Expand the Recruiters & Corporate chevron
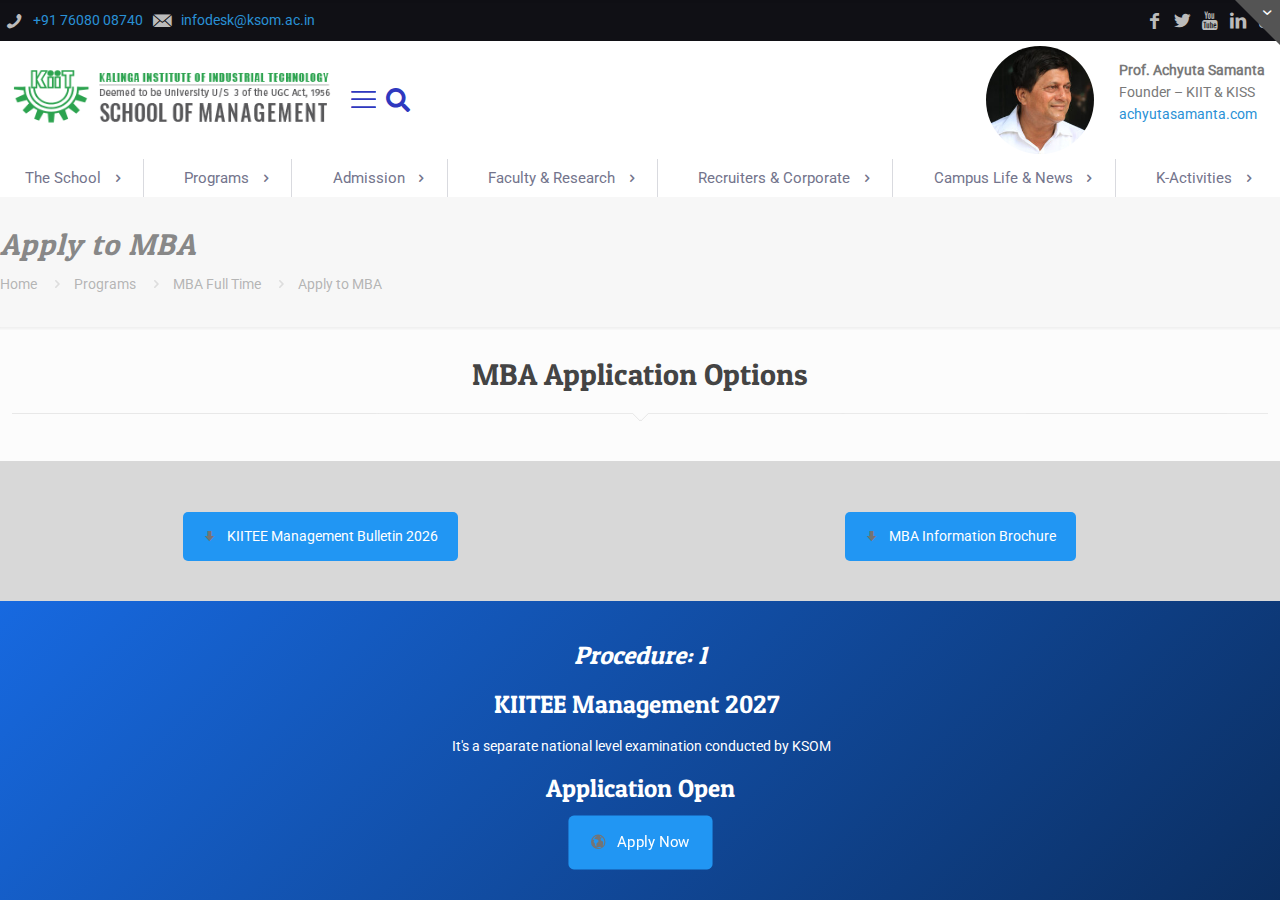Image resolution: width=1280 pixels, height=900 pixels. [x=867, y=178]
